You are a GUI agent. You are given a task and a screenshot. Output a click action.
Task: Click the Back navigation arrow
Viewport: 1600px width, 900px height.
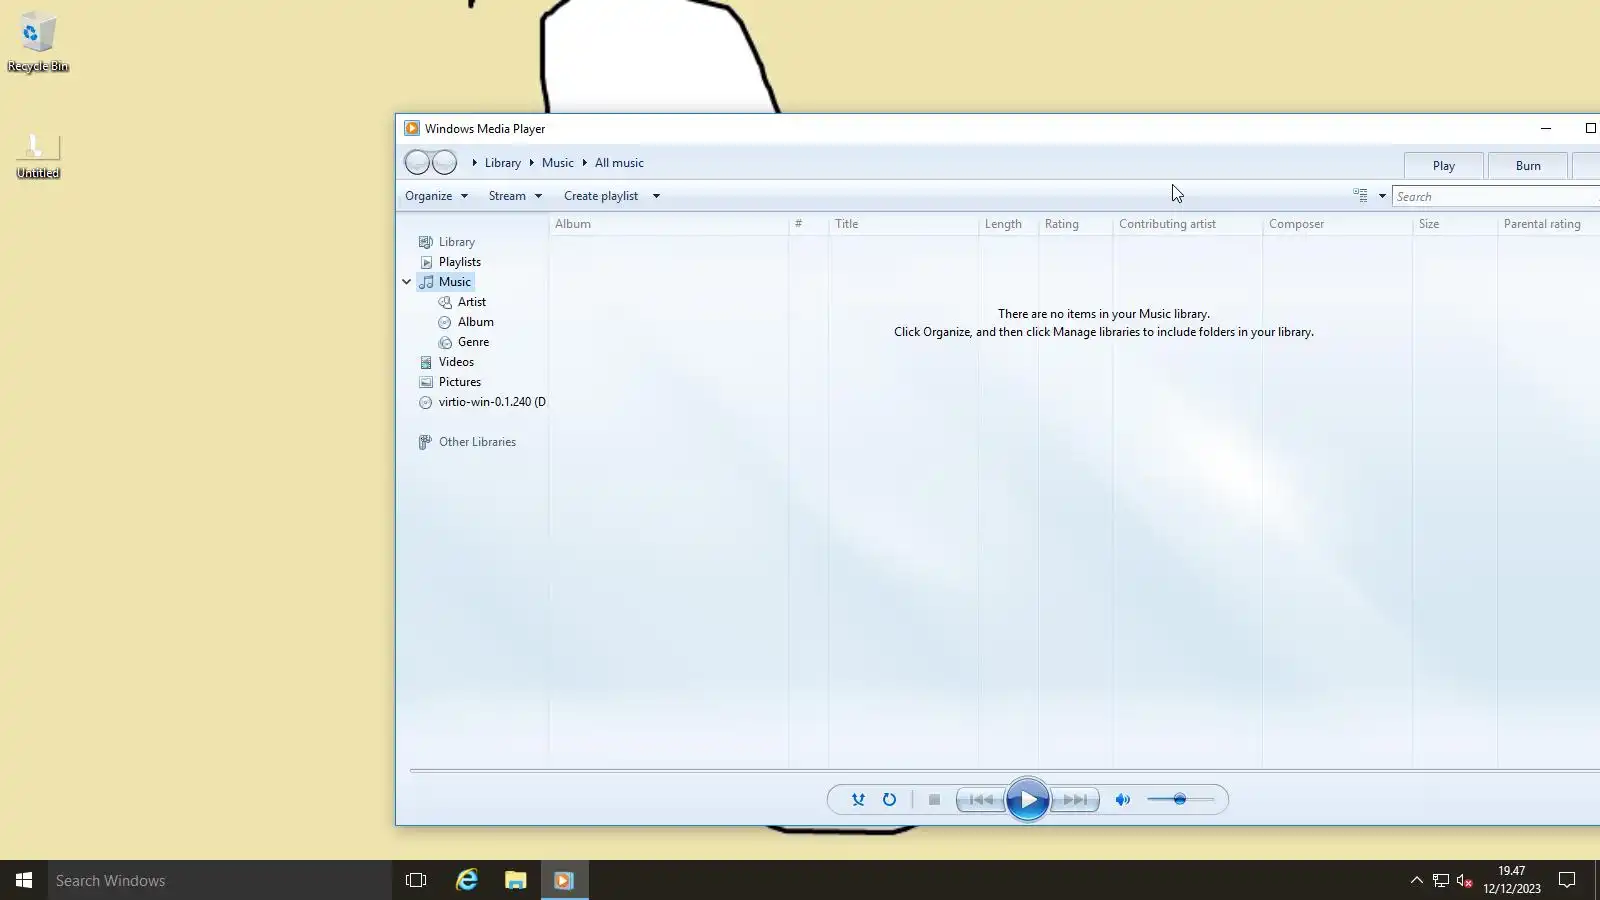(417, 162)
